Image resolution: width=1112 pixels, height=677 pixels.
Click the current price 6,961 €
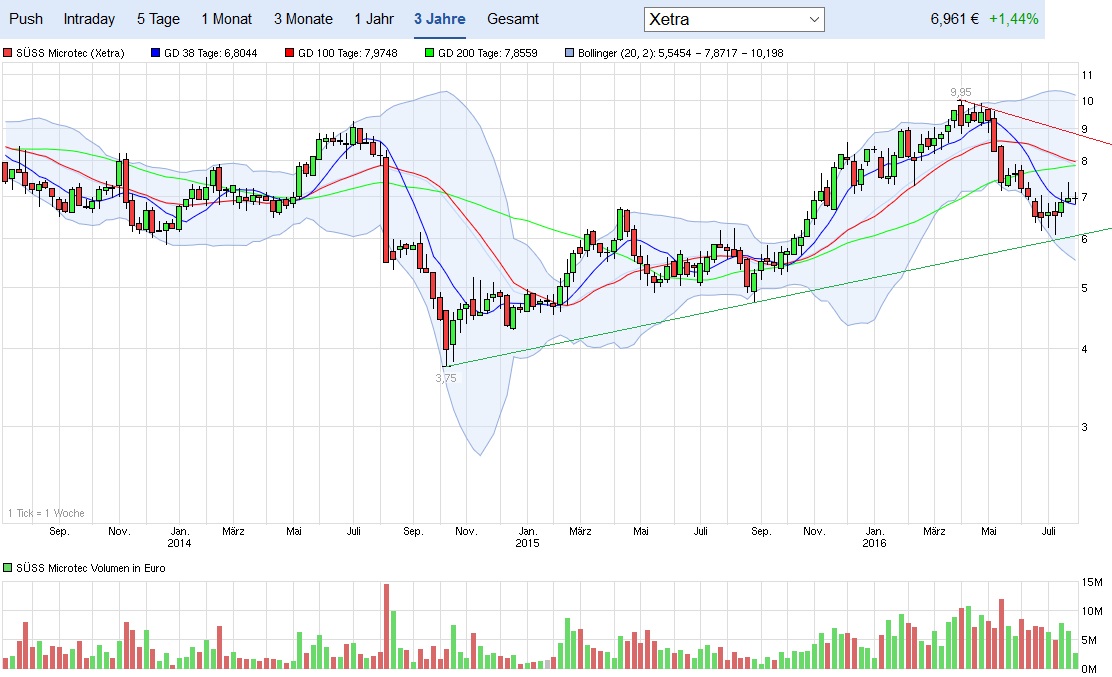pyautogui.click(x=954, y=19)
